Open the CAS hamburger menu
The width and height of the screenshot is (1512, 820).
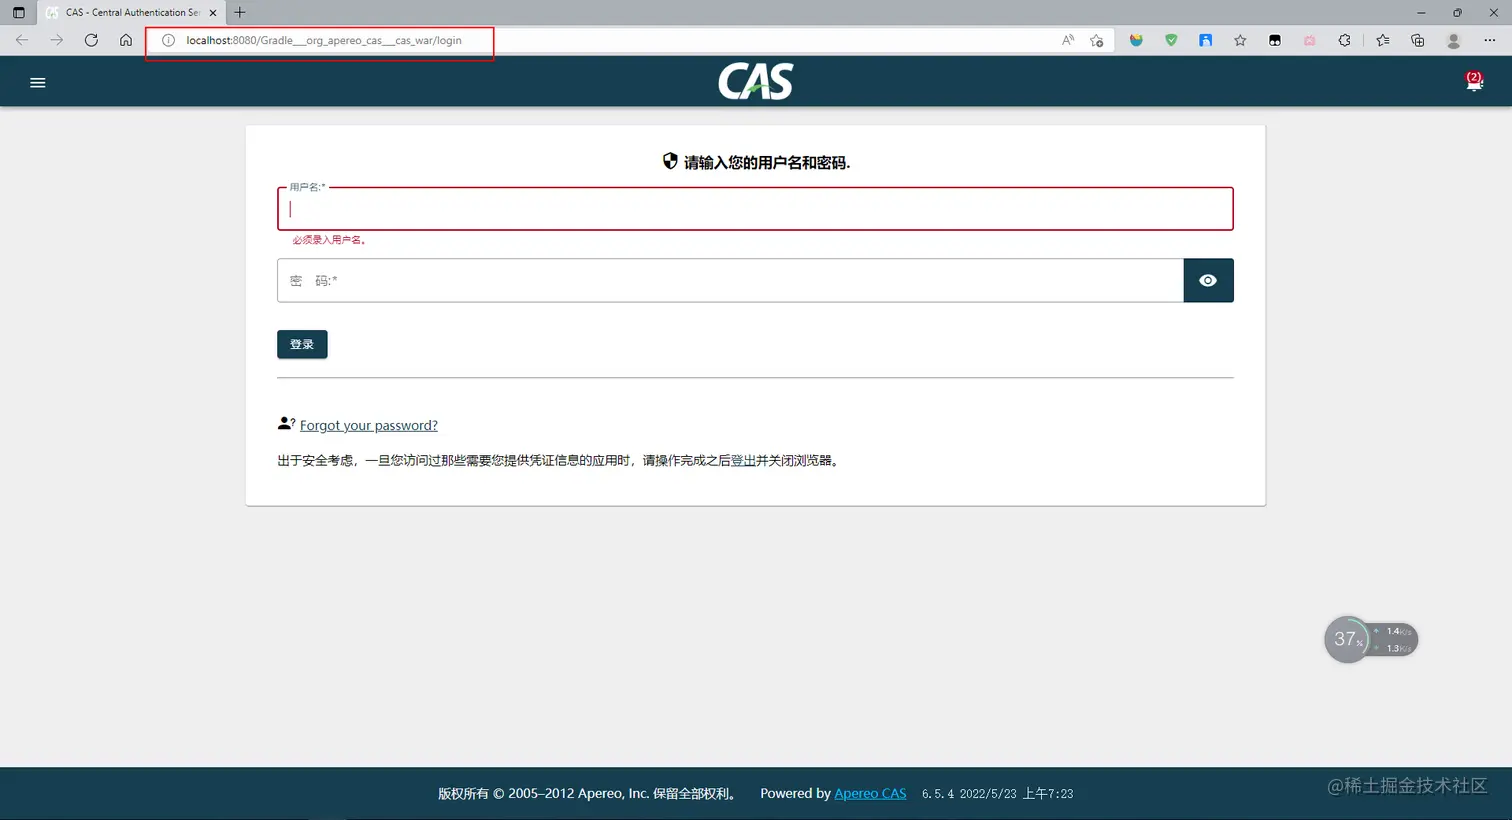[38, 83]
